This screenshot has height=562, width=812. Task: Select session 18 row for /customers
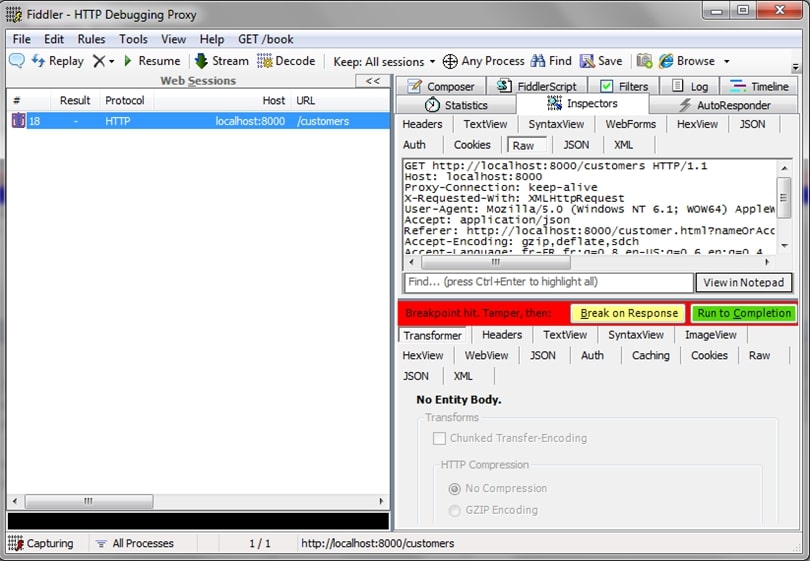coord(198,121)
